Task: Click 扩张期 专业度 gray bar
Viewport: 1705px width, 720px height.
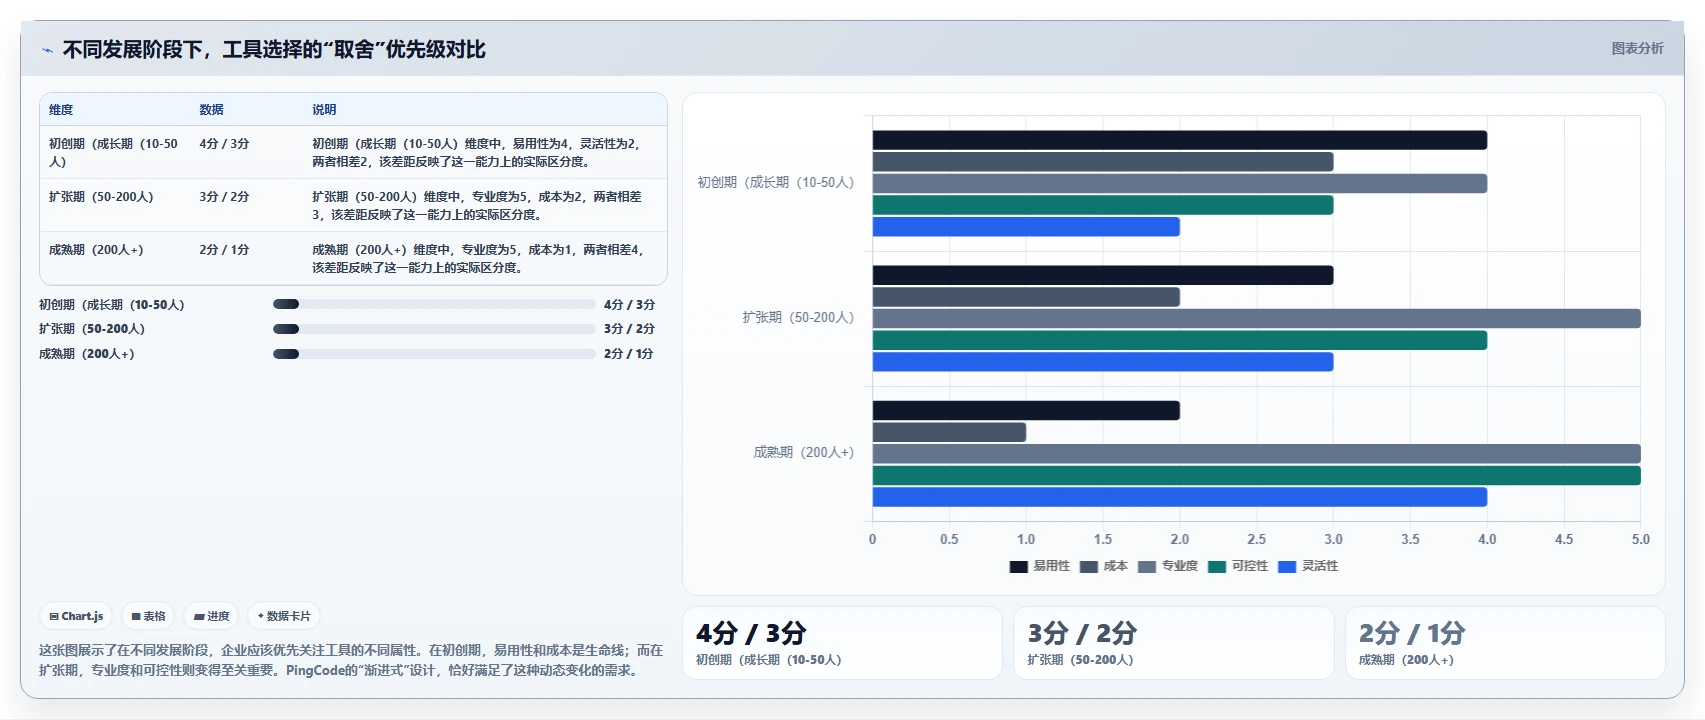Action: coord(1257,319)
